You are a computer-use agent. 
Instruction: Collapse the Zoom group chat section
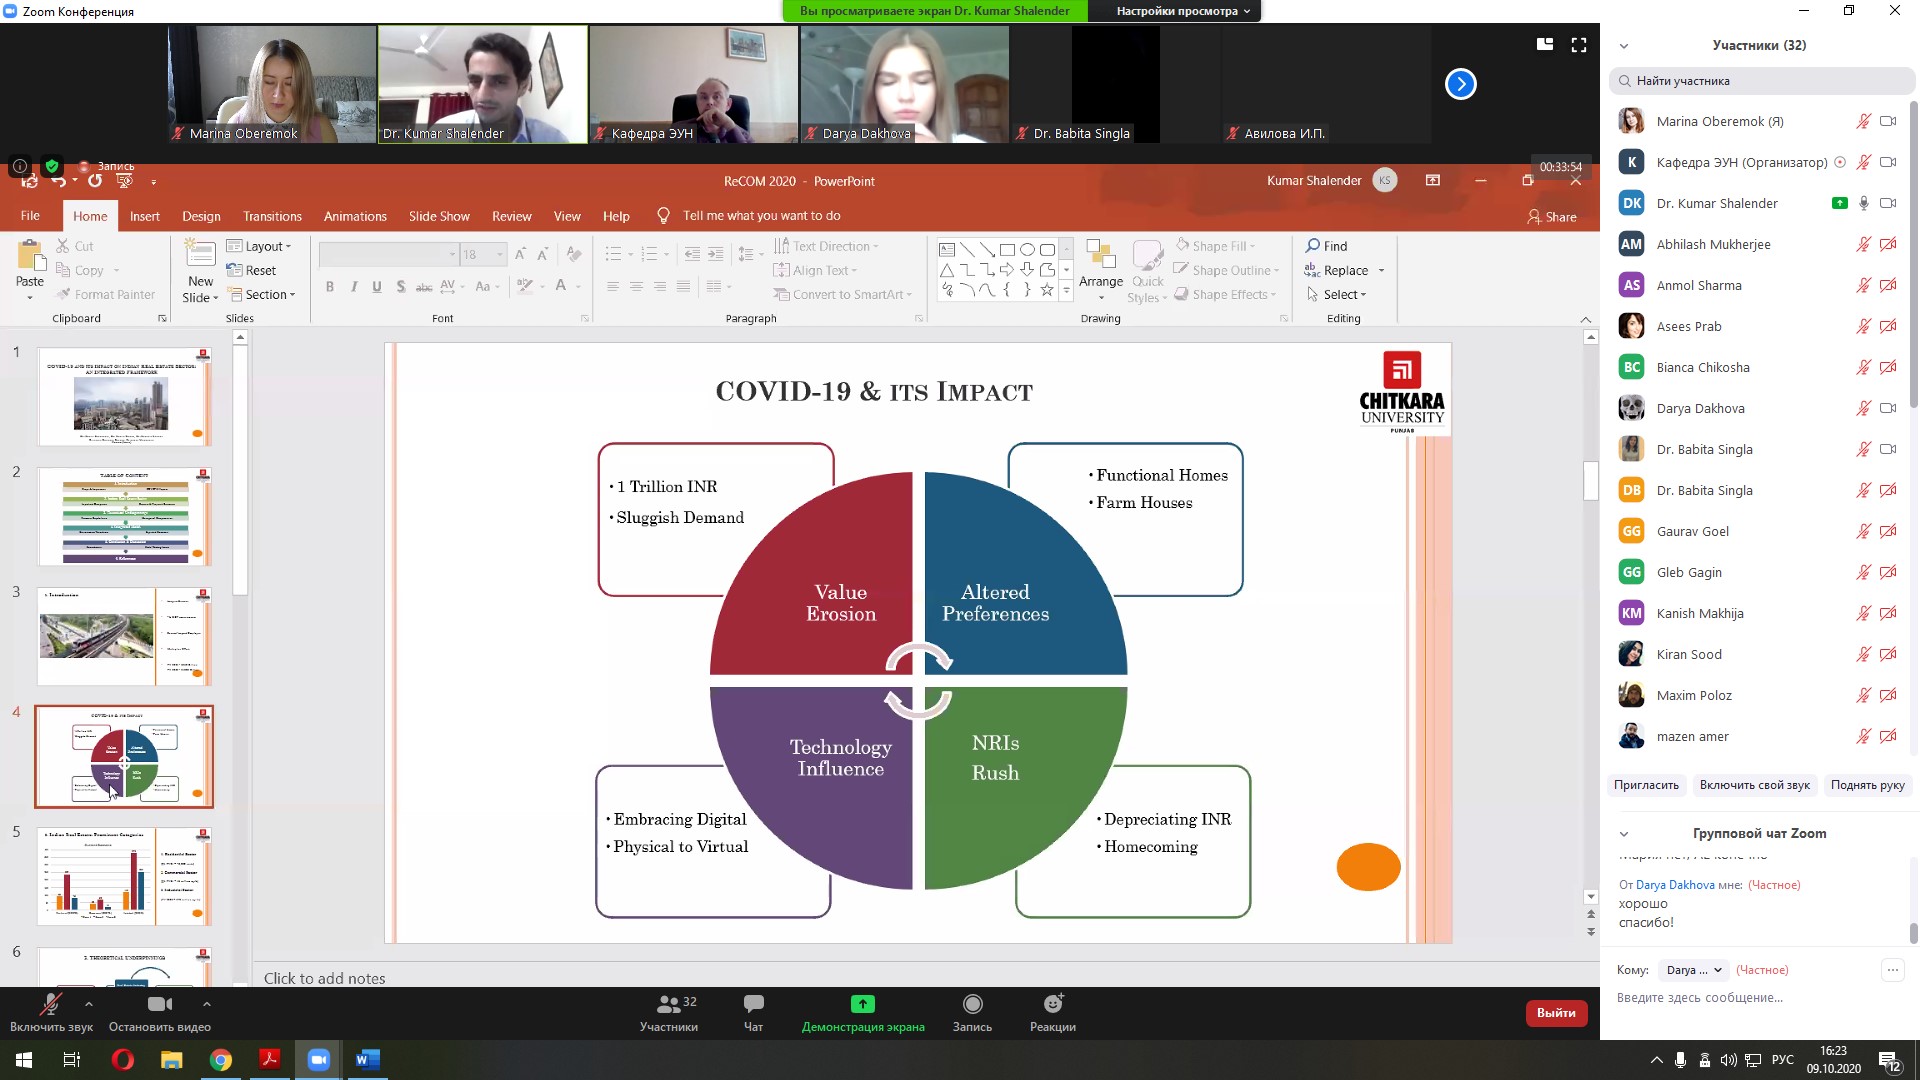pyautogui.click(x=1624, y=834)
